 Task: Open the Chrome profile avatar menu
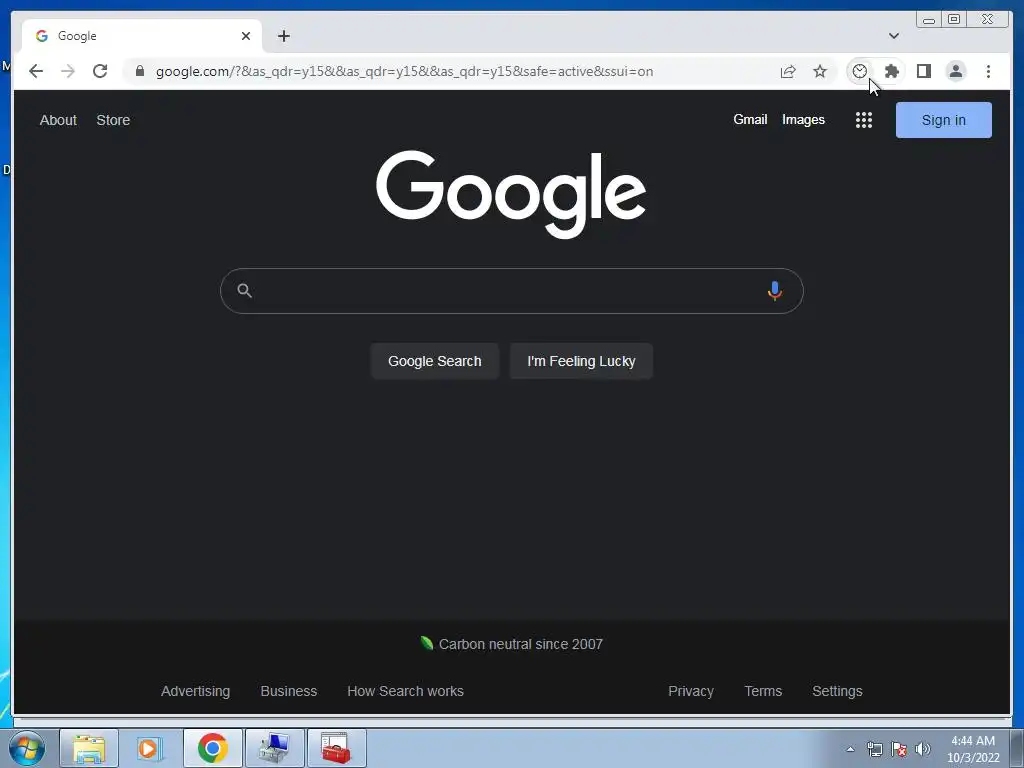(x=955, y=71)
